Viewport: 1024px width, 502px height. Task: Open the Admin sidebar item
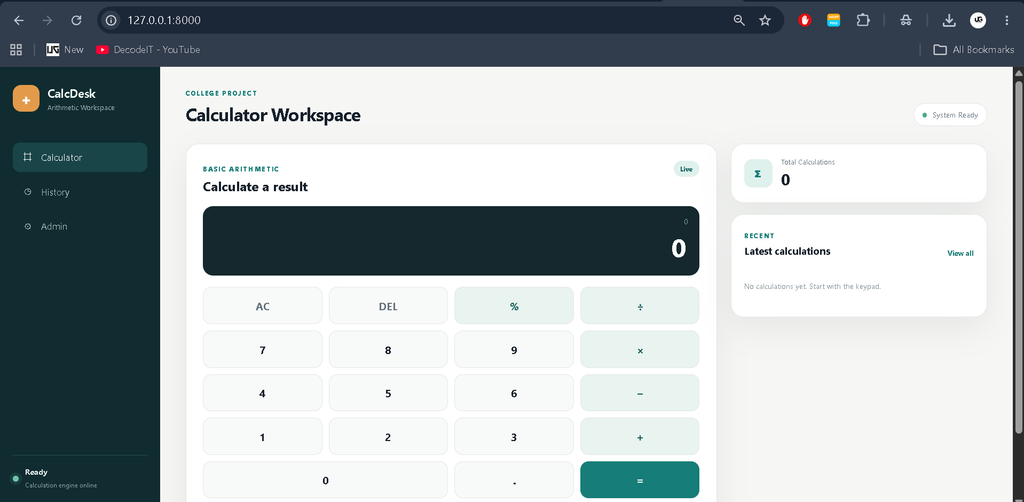(x=80, y=227)
